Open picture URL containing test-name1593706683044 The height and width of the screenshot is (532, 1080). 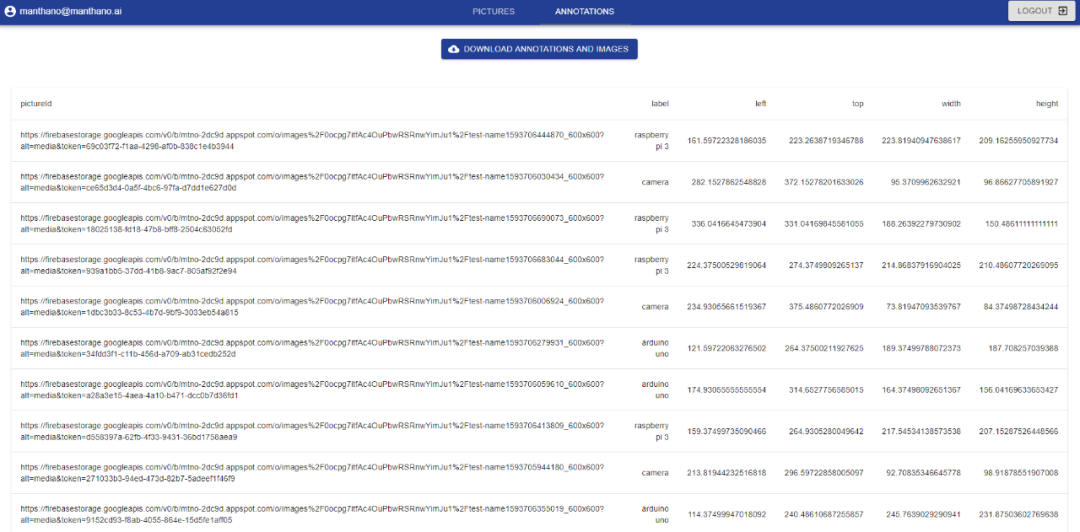click(313, 265)
